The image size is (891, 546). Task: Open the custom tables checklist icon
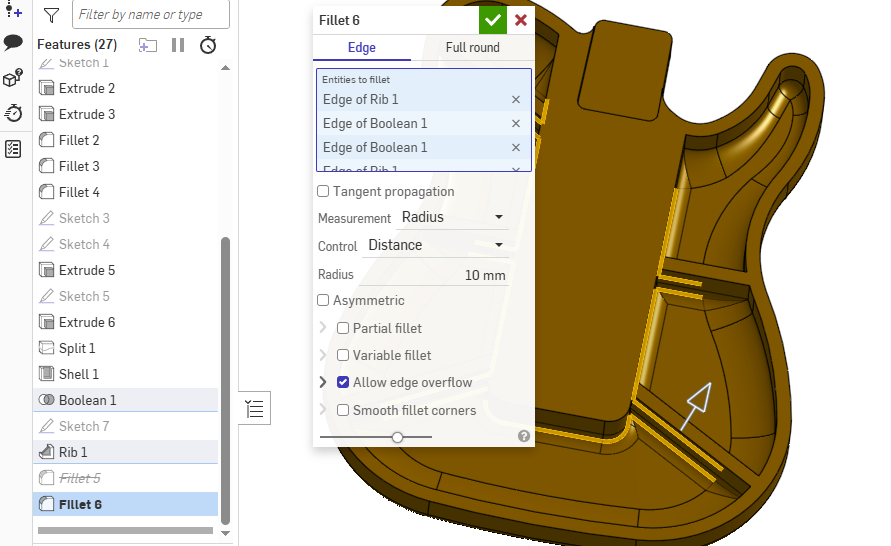tap(13, 149)
